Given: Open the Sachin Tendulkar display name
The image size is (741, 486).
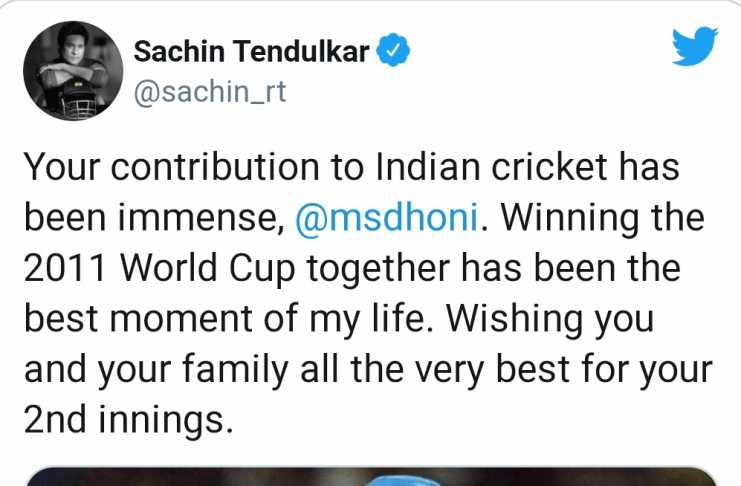Looking at the screenshot, I should click(x=251, y=51).
